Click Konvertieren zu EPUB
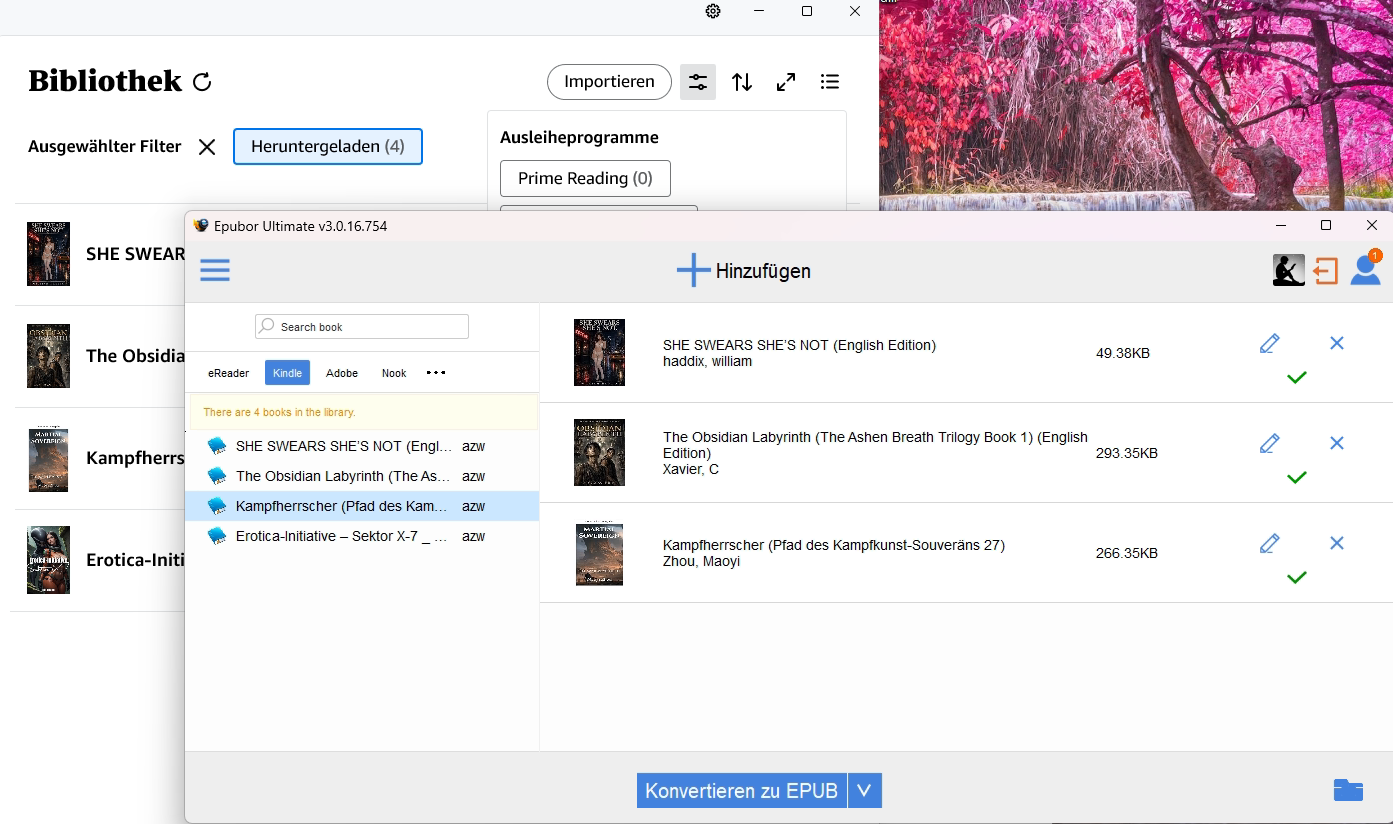 742,790
